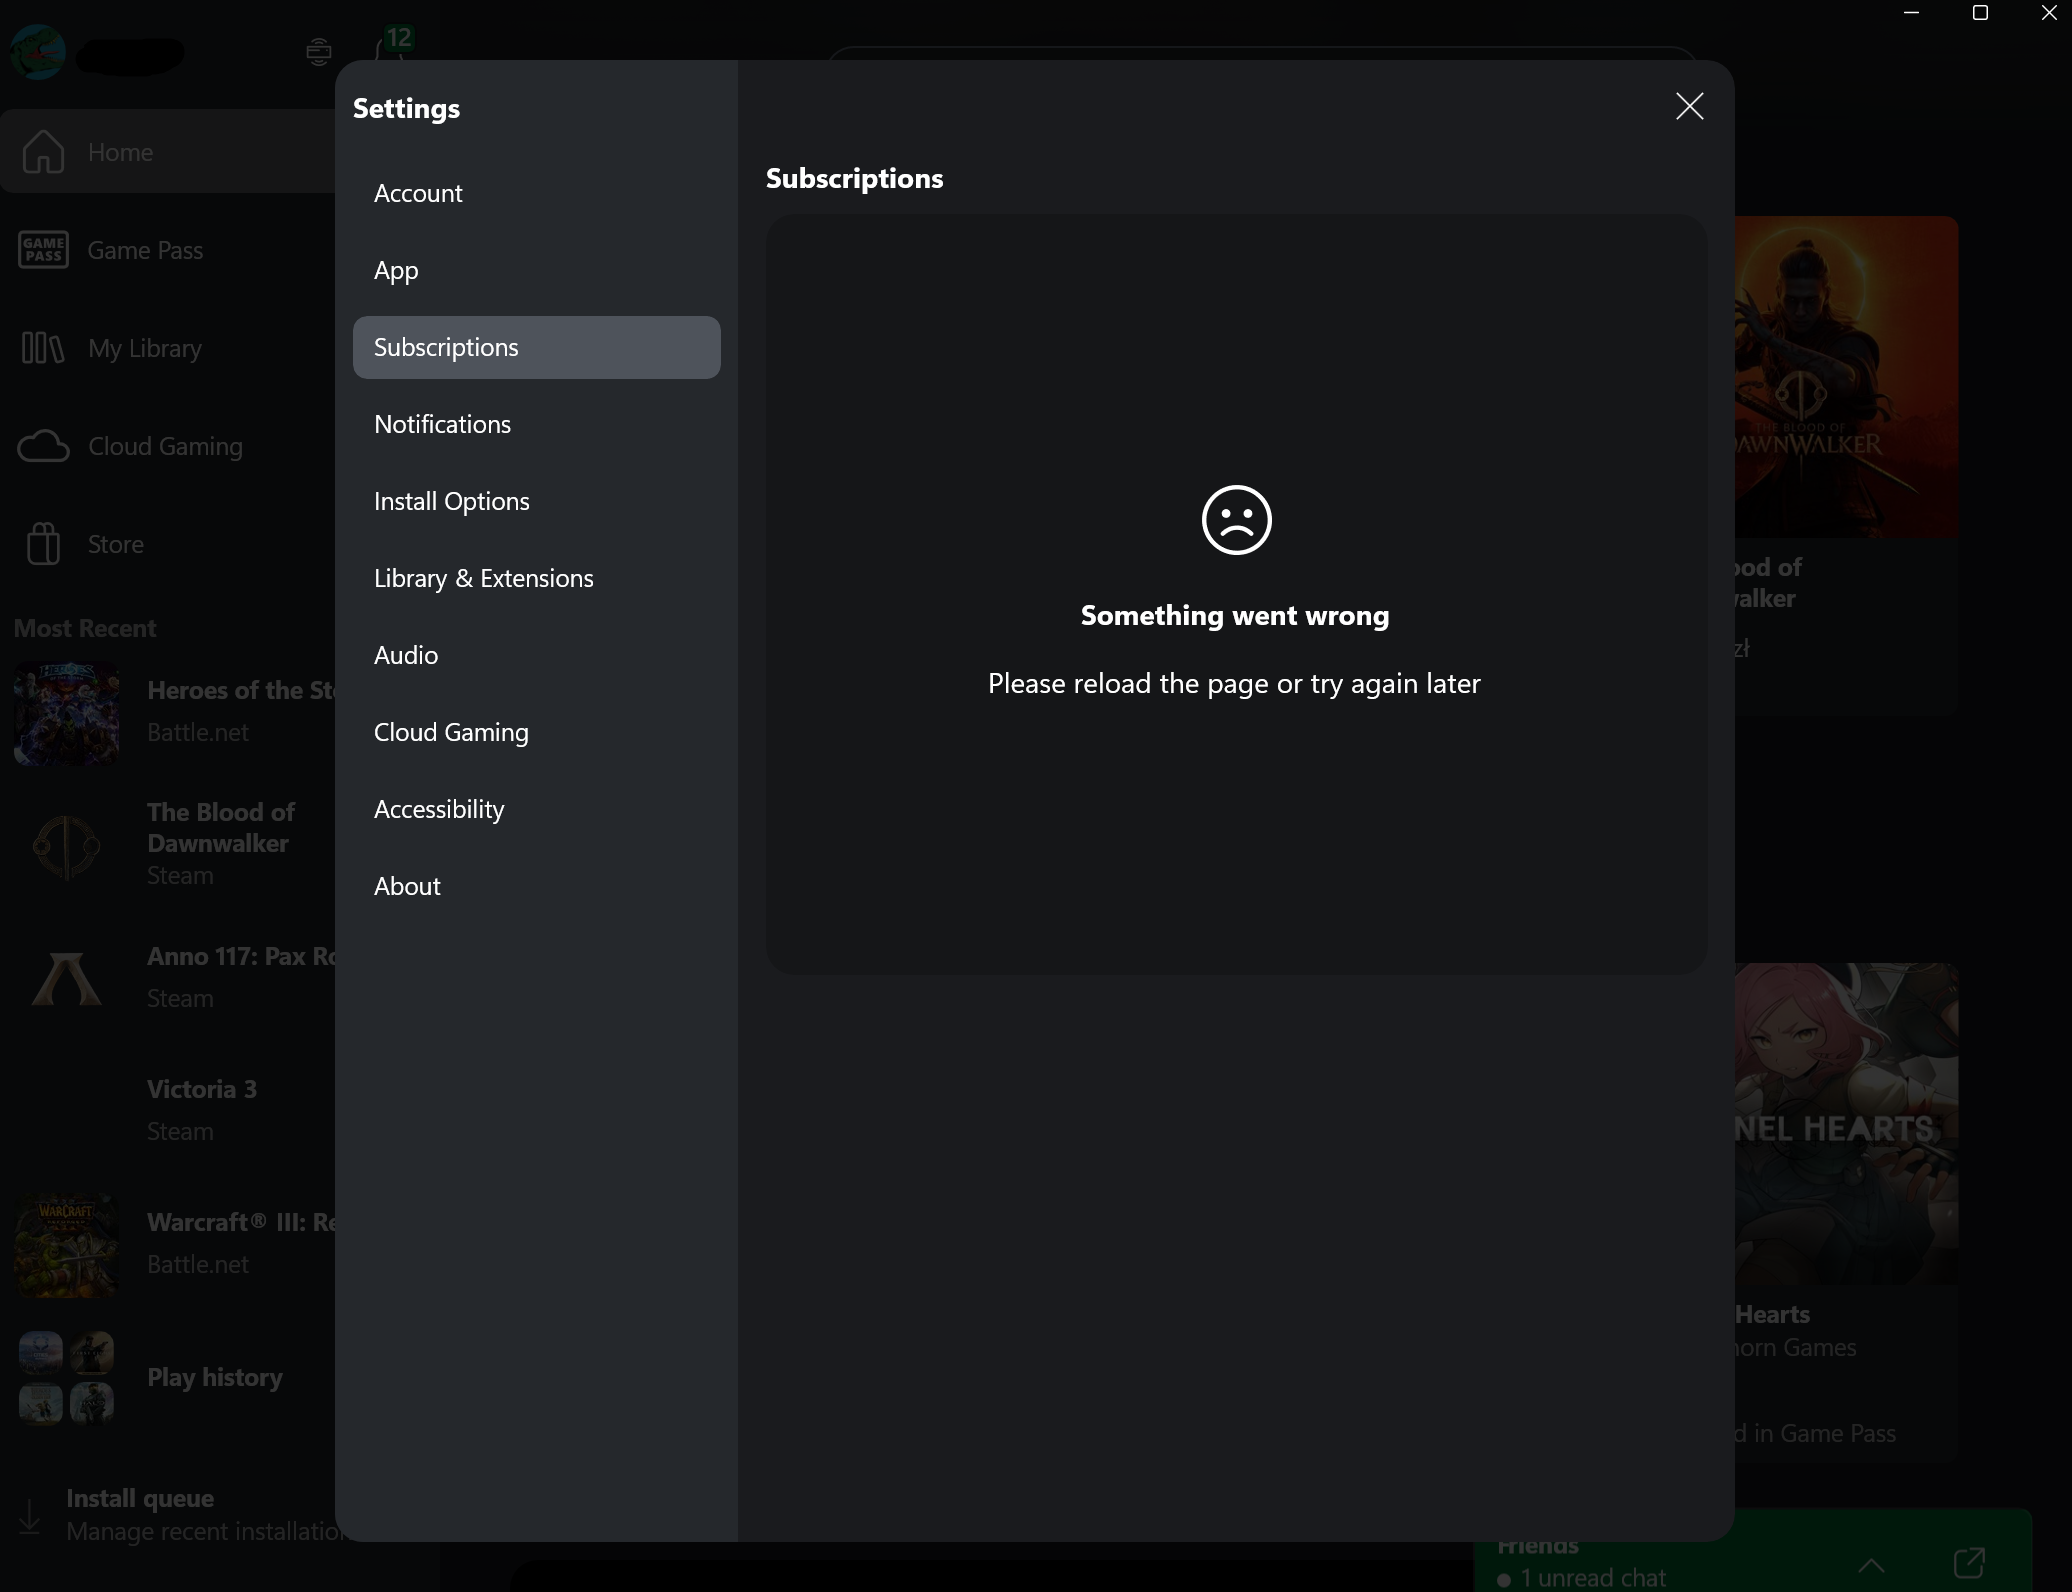Open Account settings

pos(536,193)
